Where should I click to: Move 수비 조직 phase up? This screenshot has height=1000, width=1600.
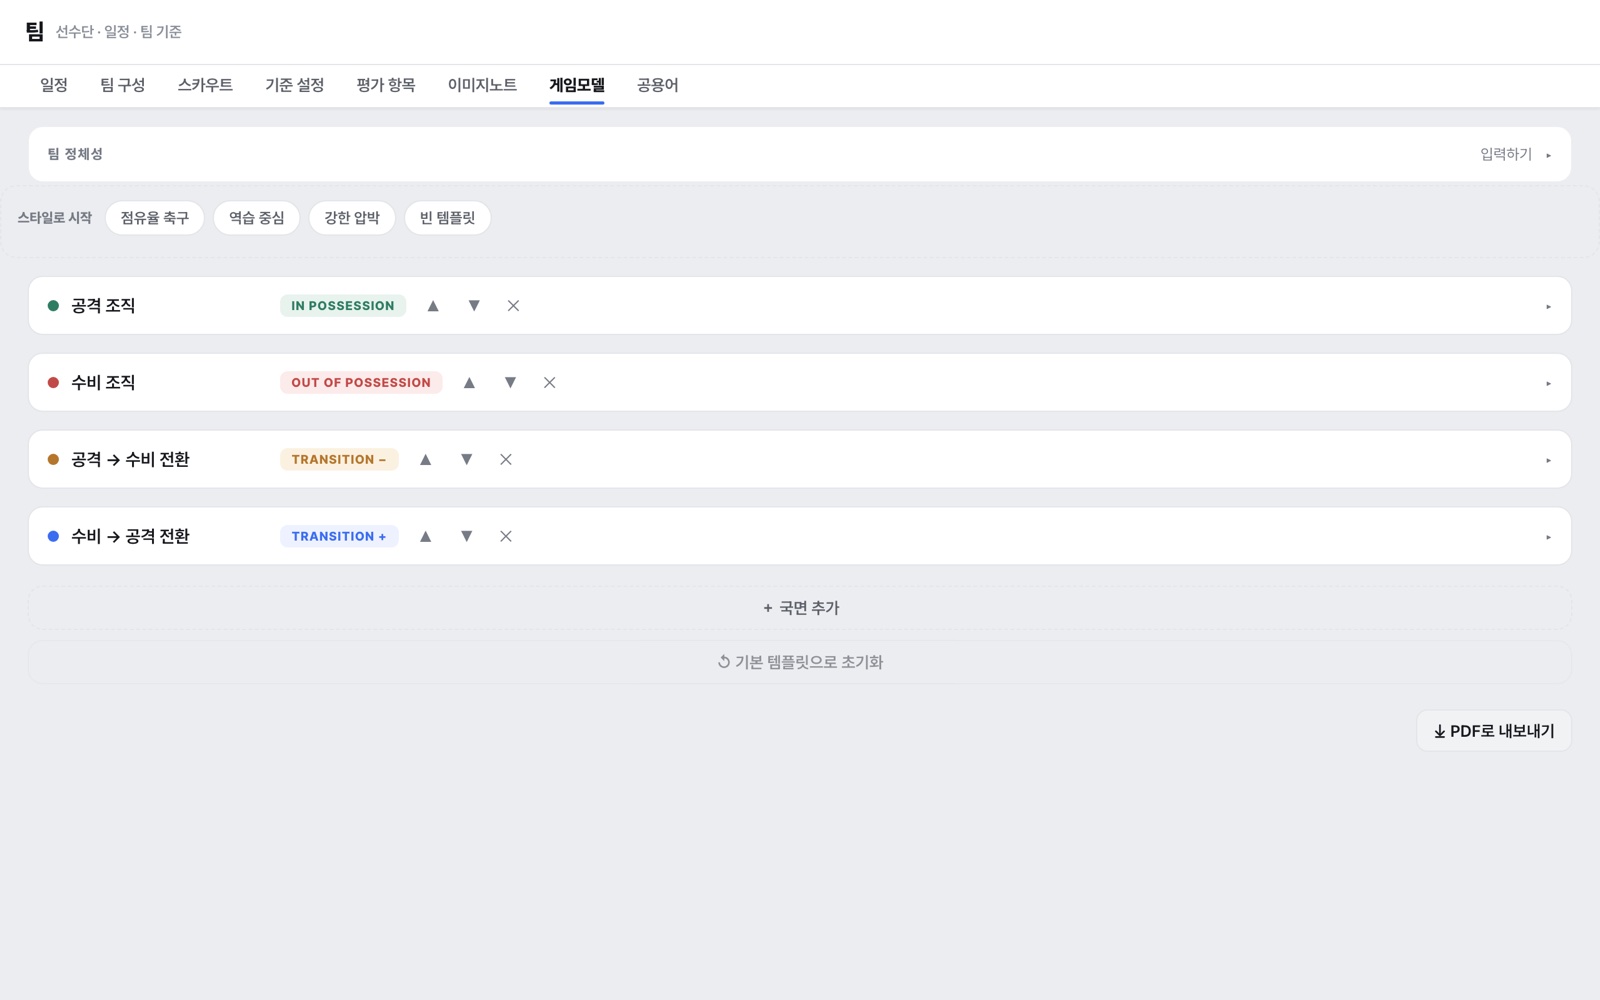[x=469, y=383]
